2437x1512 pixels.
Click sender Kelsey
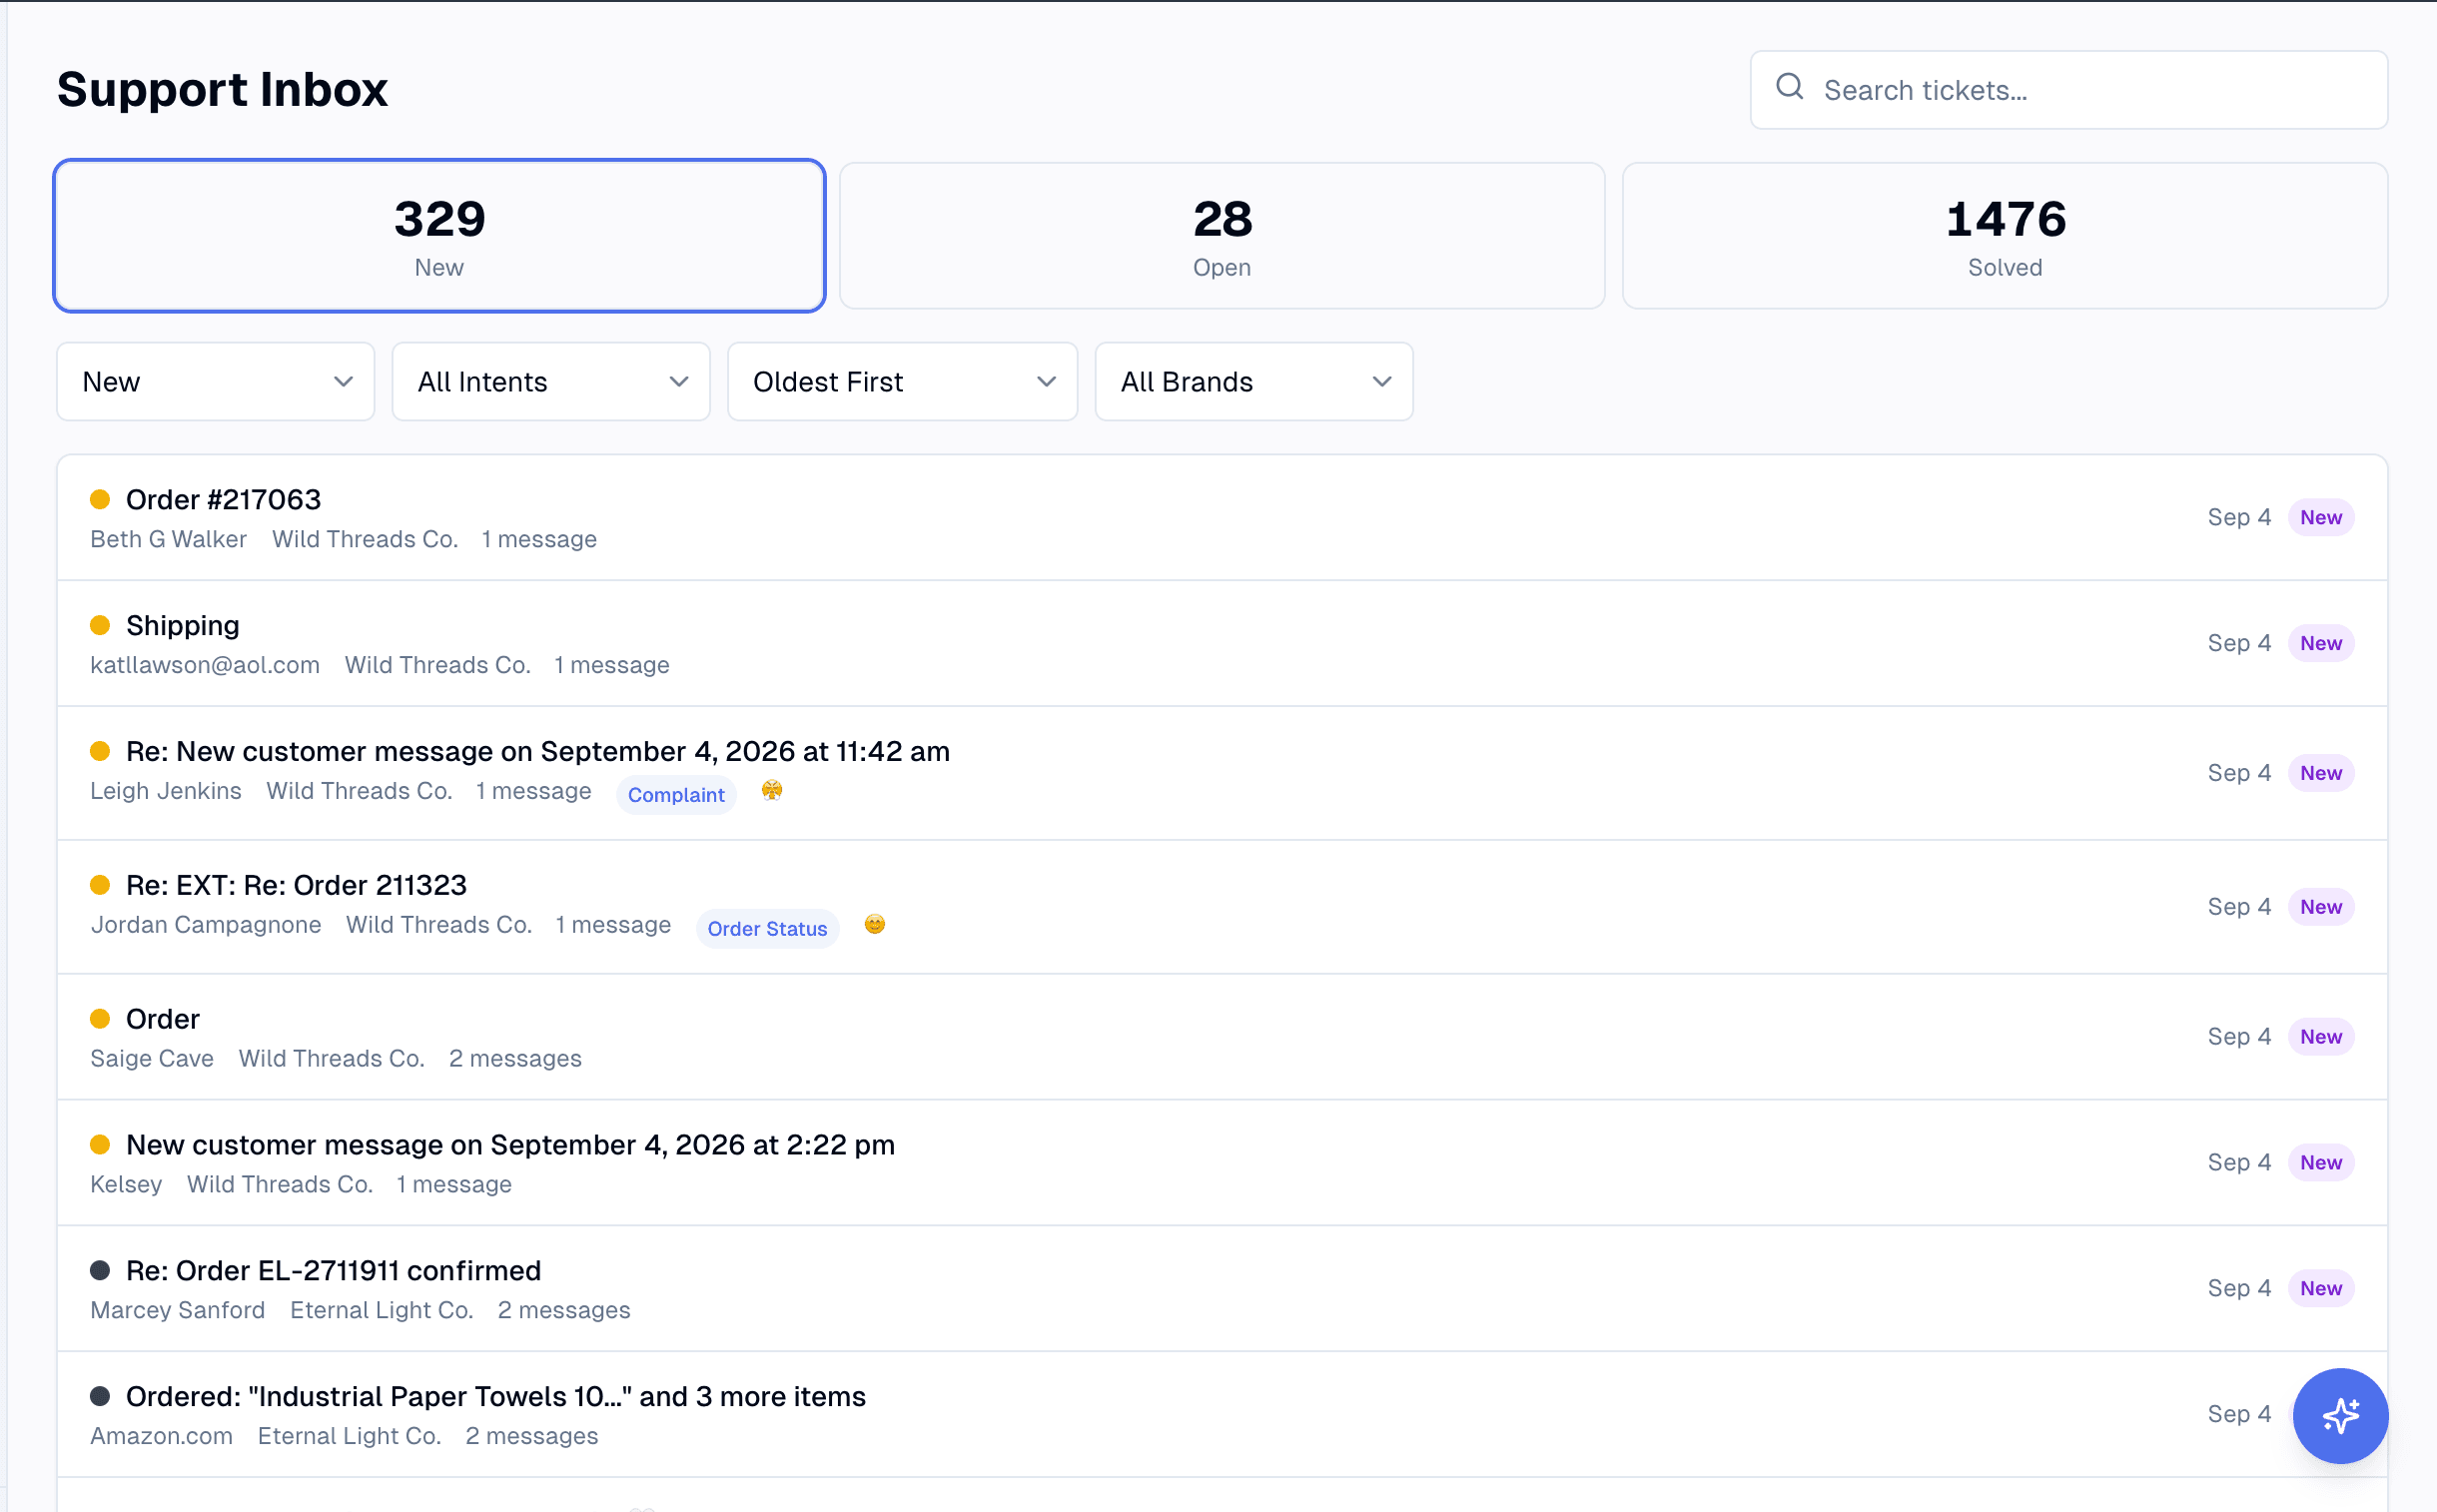[x=126, y=1184]
